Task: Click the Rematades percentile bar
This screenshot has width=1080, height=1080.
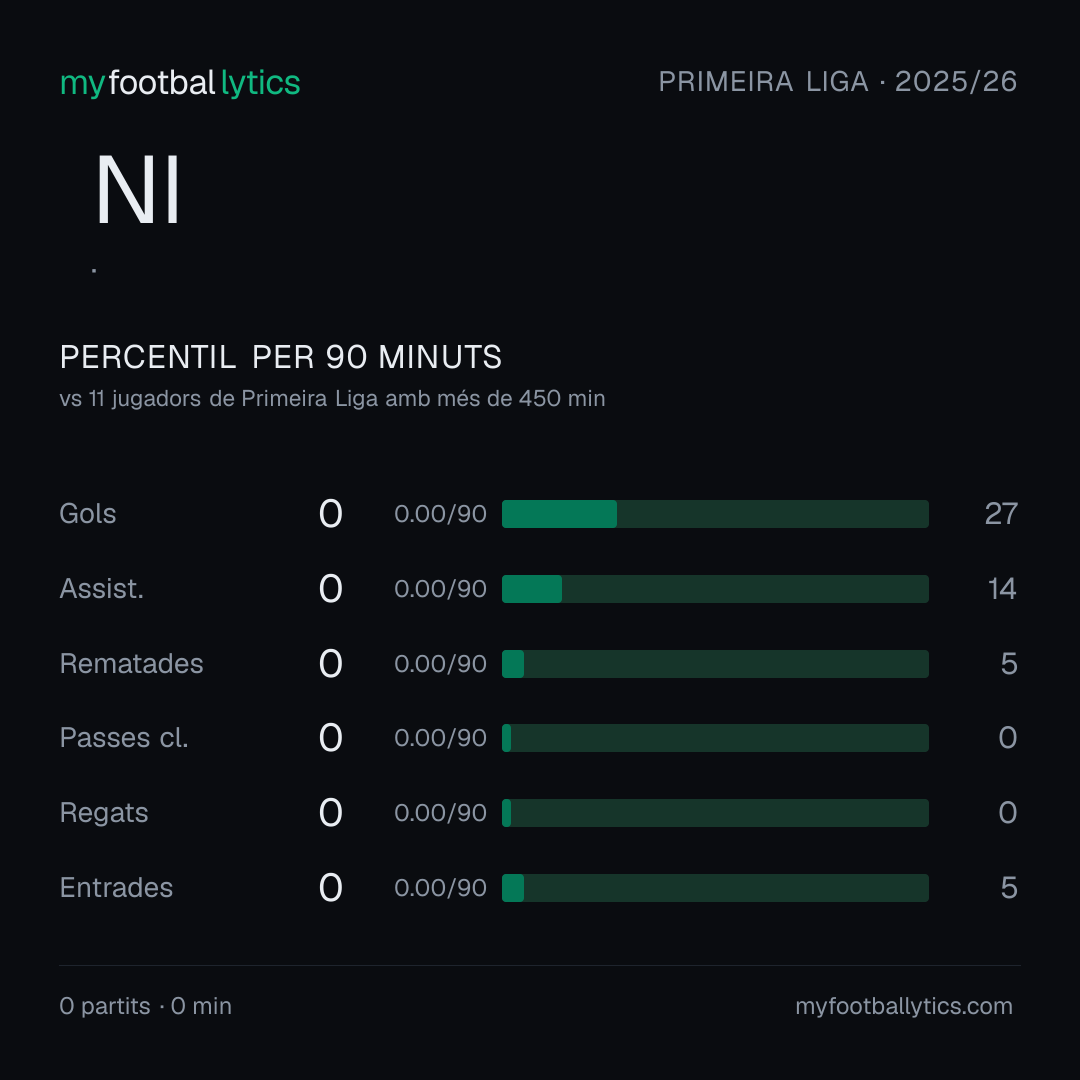Action: tap(715, 664)
